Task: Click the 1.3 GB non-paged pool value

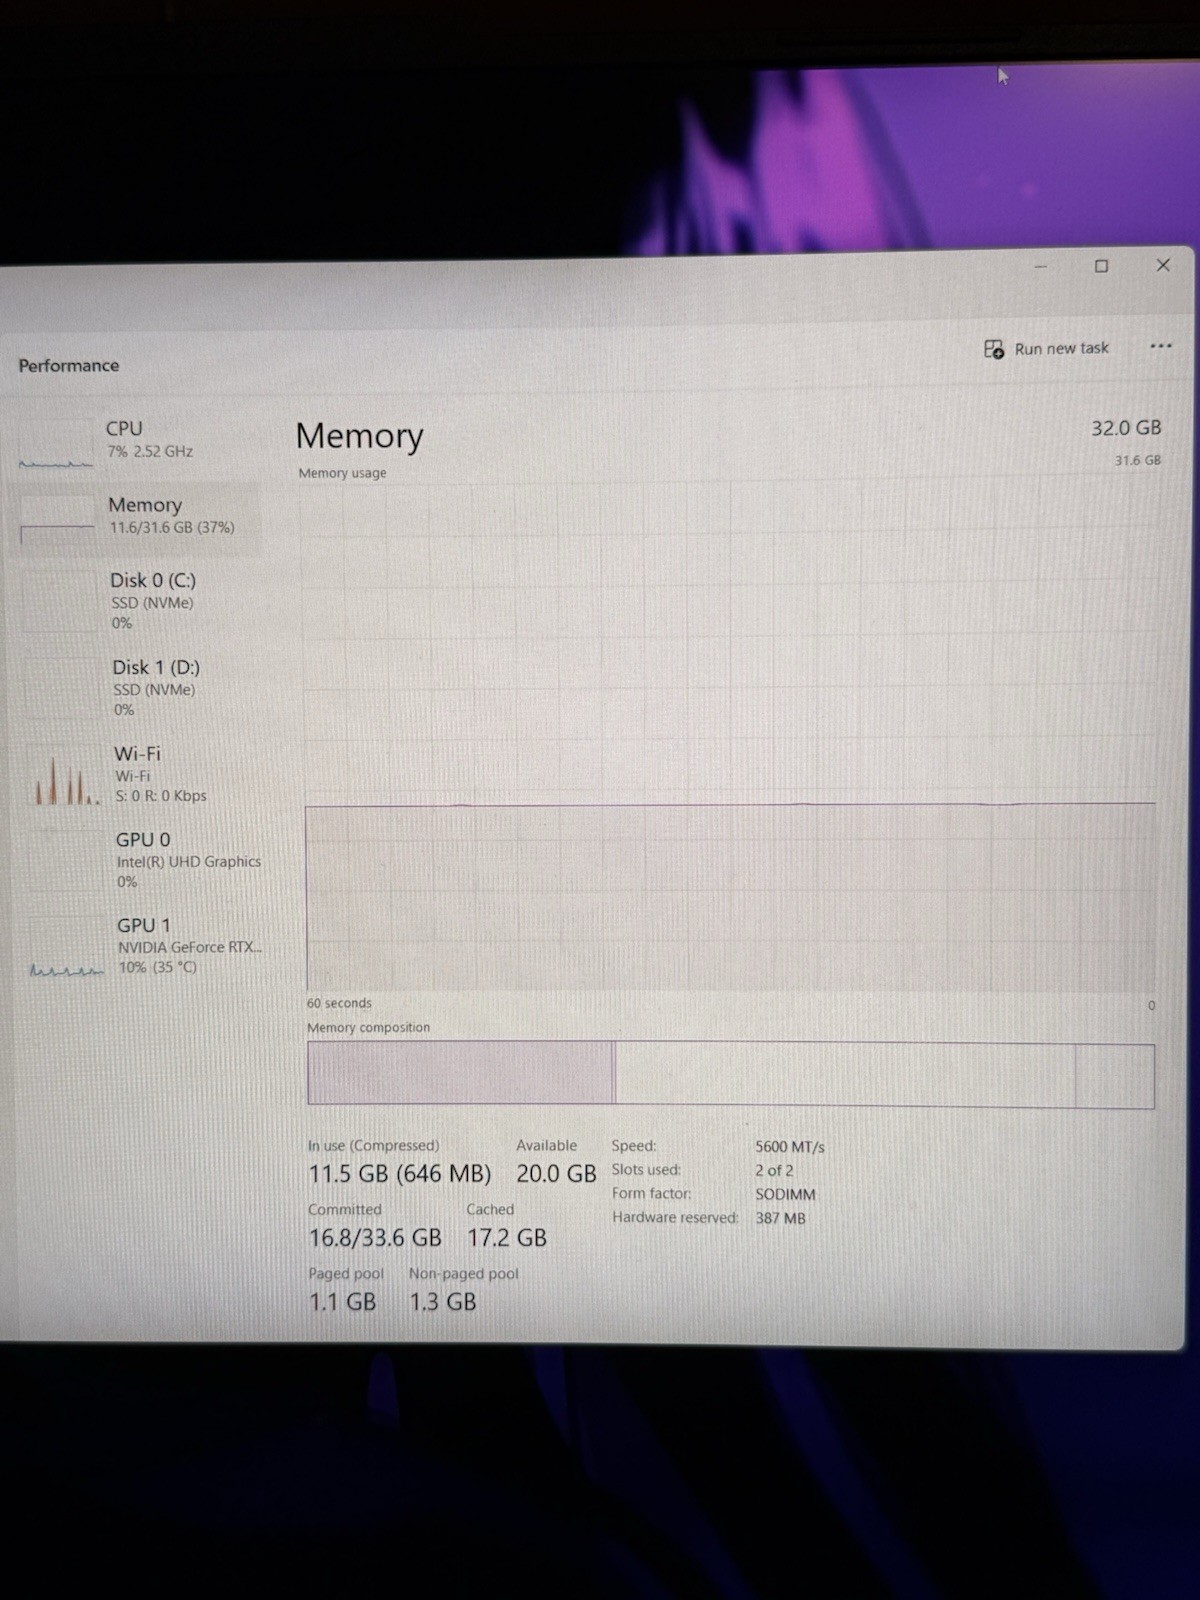Action: pos(443,1302)
